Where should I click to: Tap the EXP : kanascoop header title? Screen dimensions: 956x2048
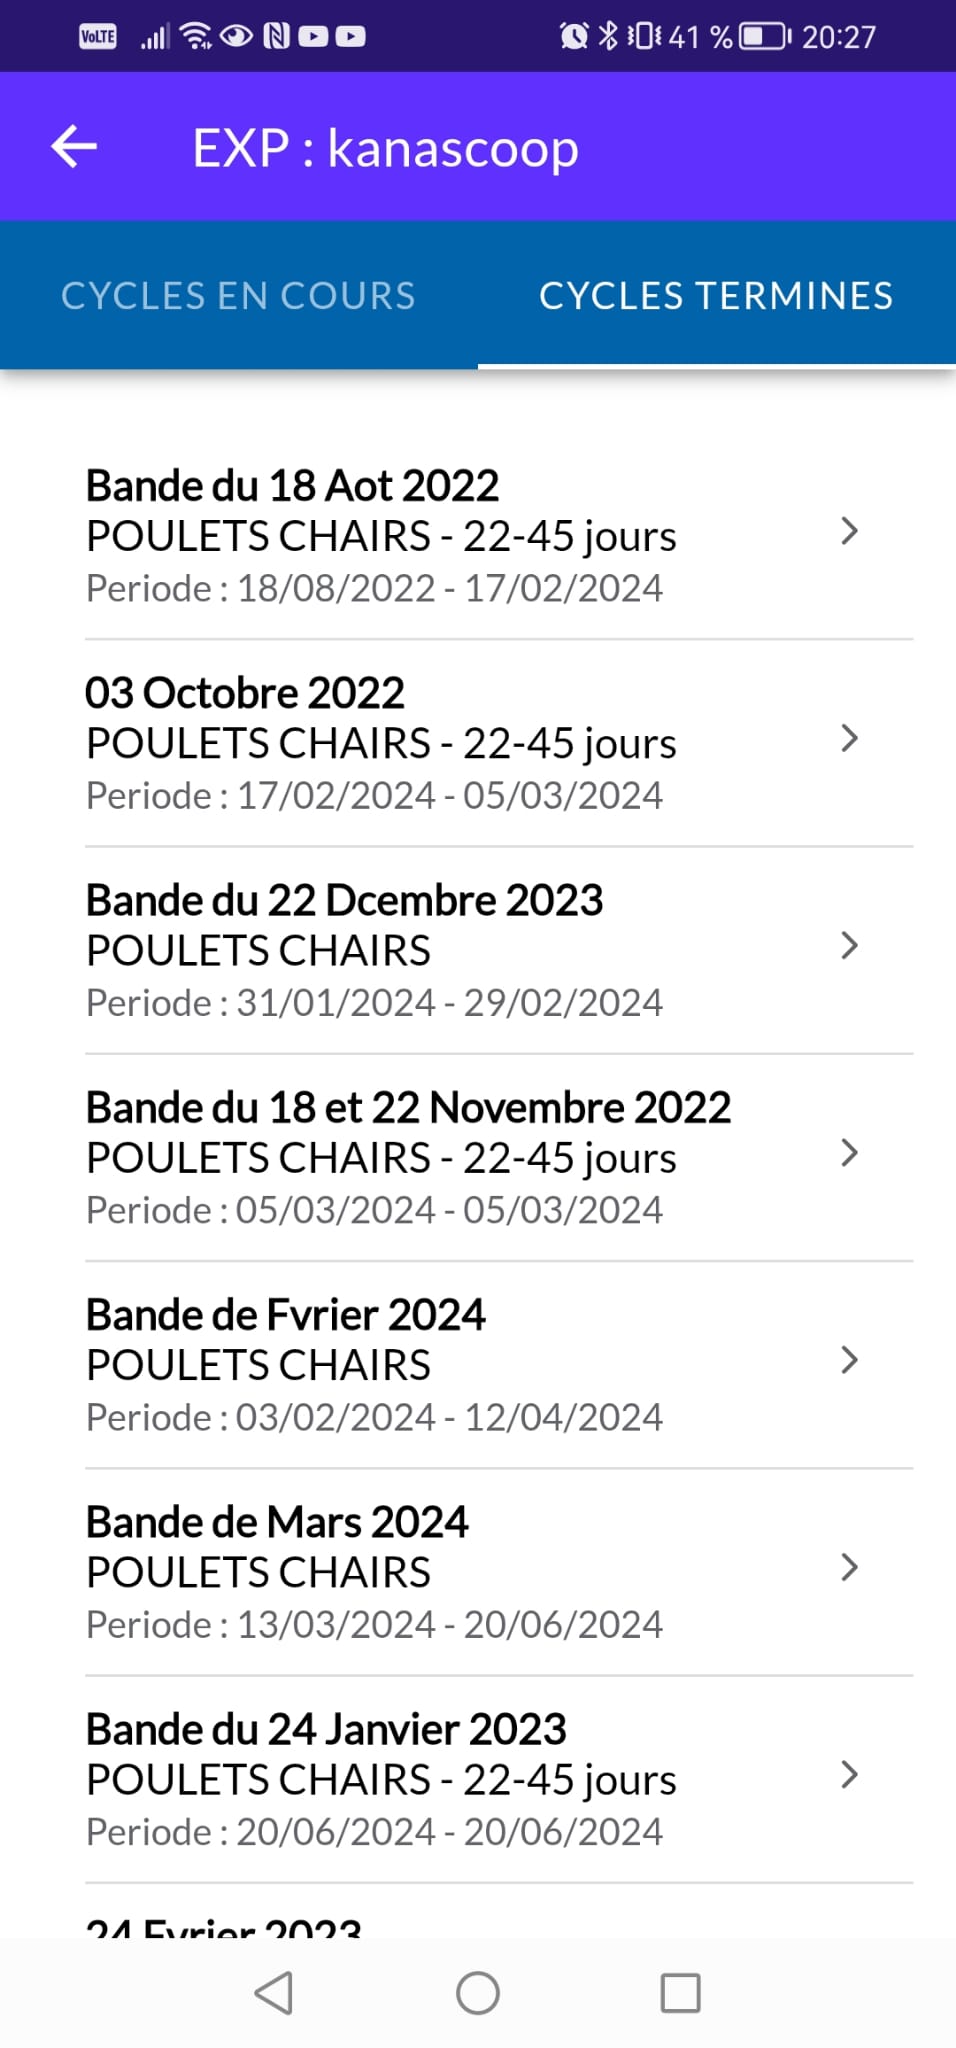click(385, 148)
